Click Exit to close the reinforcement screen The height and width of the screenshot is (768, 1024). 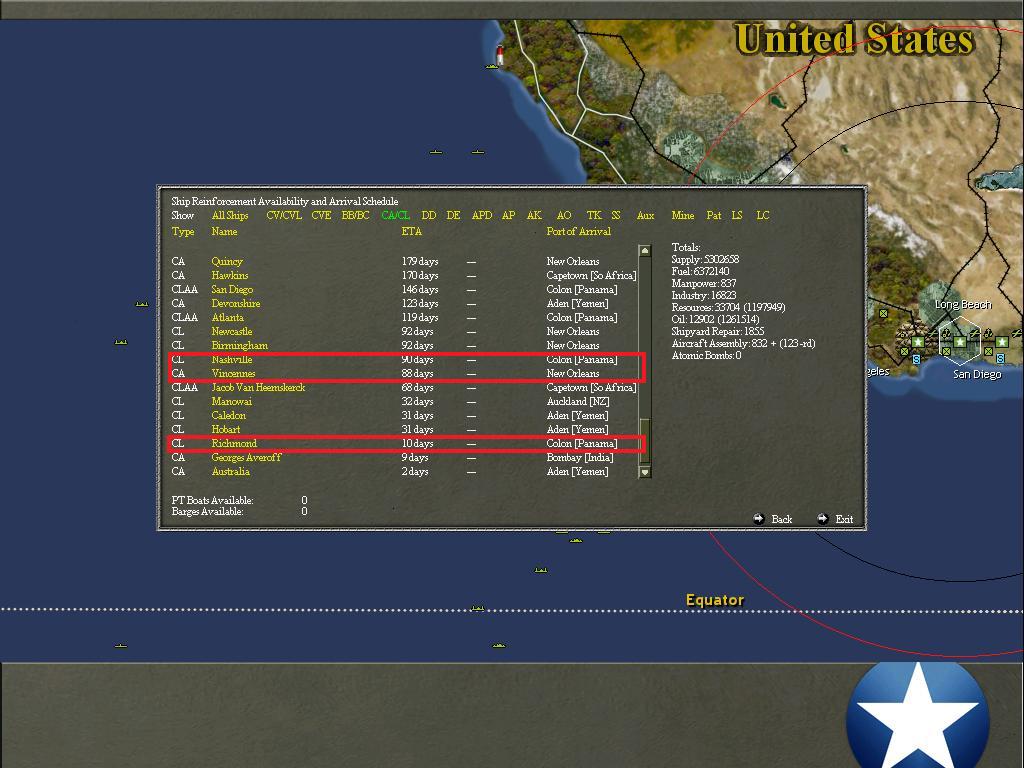click(845, 519)
